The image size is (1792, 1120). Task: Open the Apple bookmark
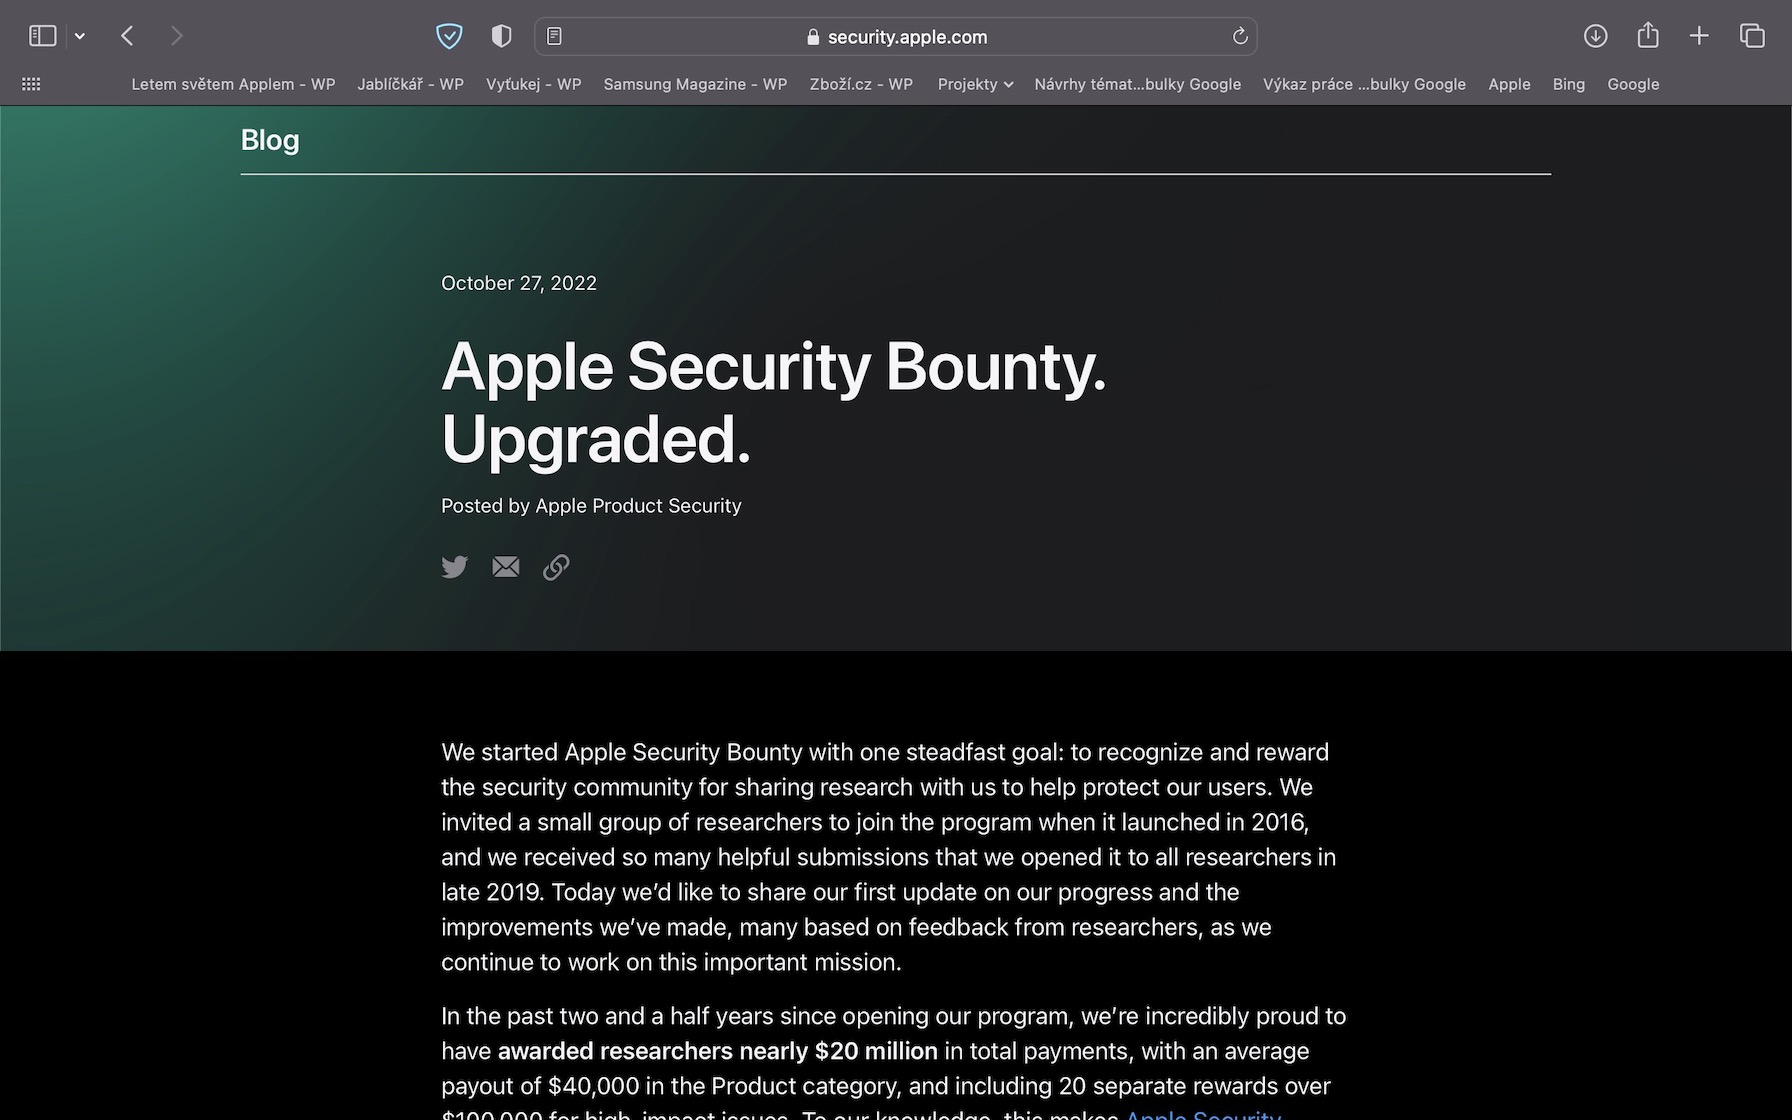pyautogui.click(x=1509, y=84)
